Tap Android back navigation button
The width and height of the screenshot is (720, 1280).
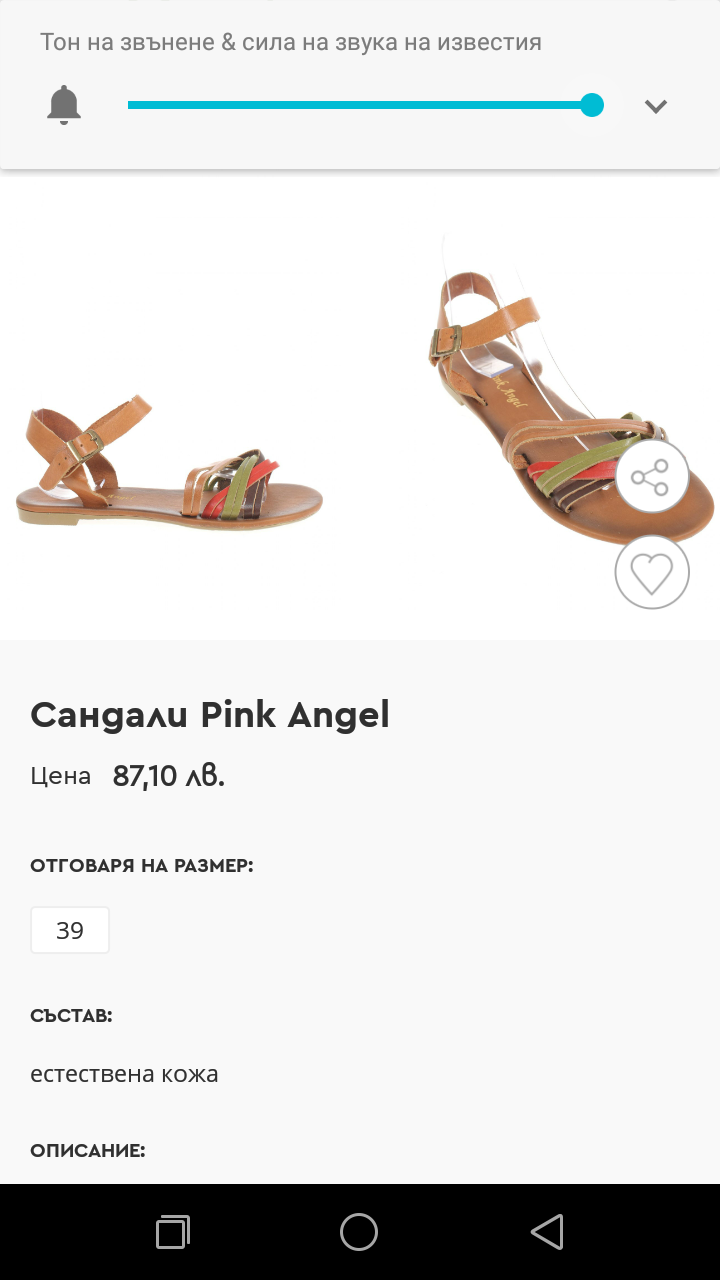tap(547, 1232)
